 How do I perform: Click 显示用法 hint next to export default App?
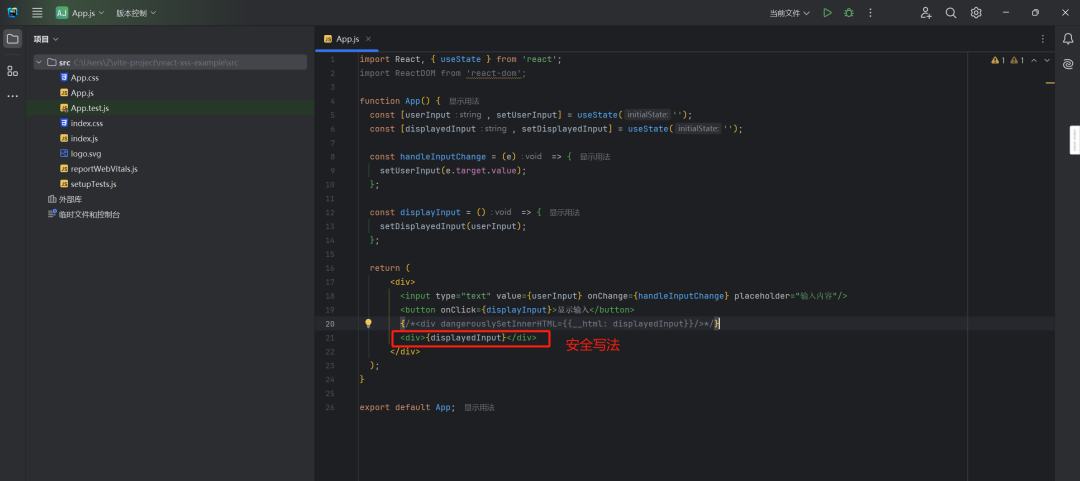(x=479, y=408)
